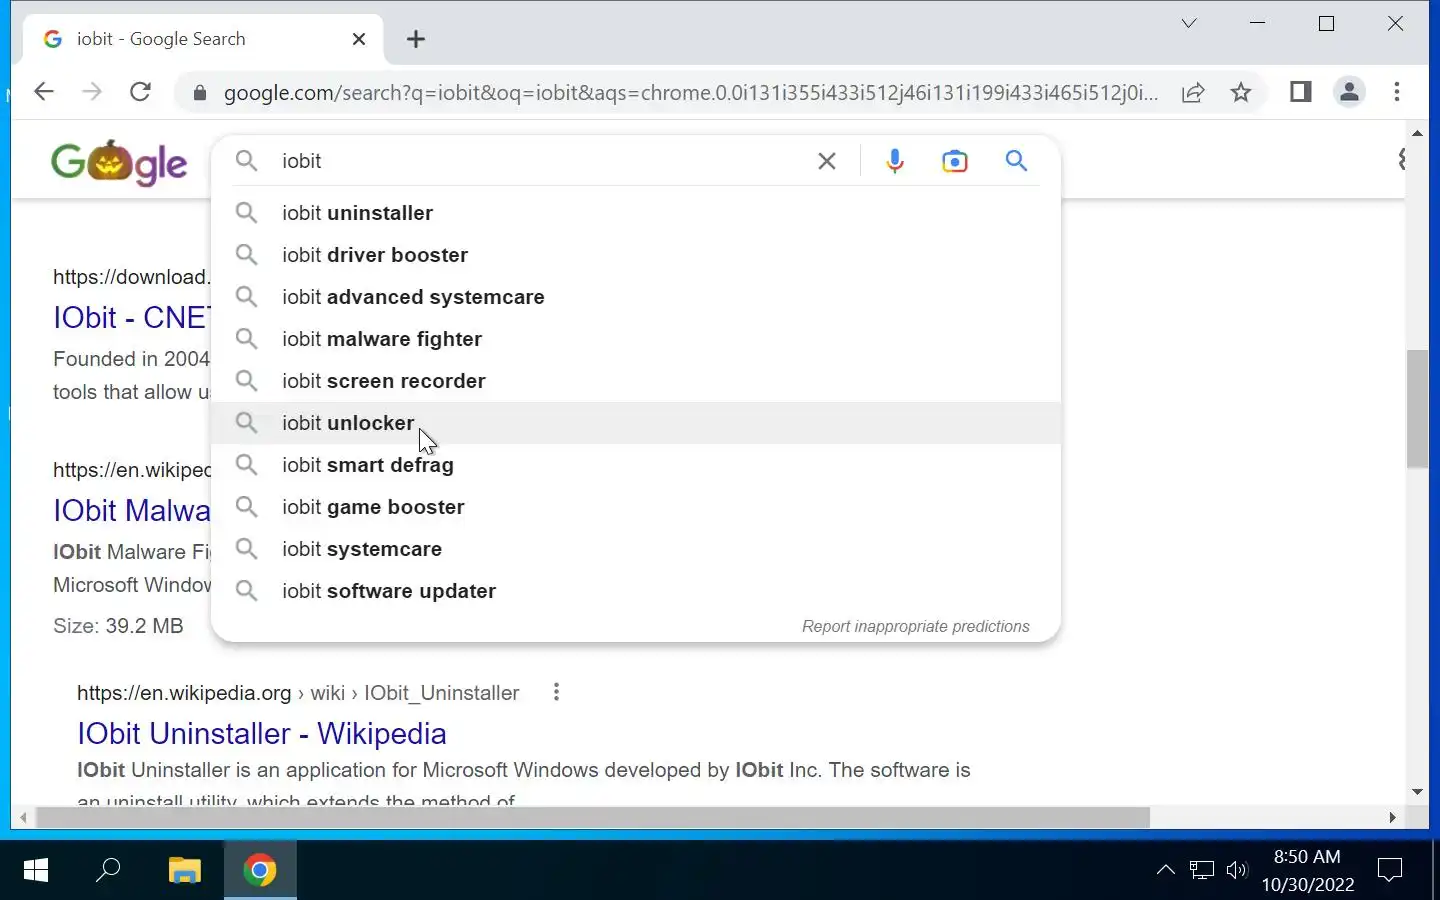Image resolution: width=1440 pixels, height=900 pixels.
Task: Close the iobit - Google Search tab
Action: (359, 39)
